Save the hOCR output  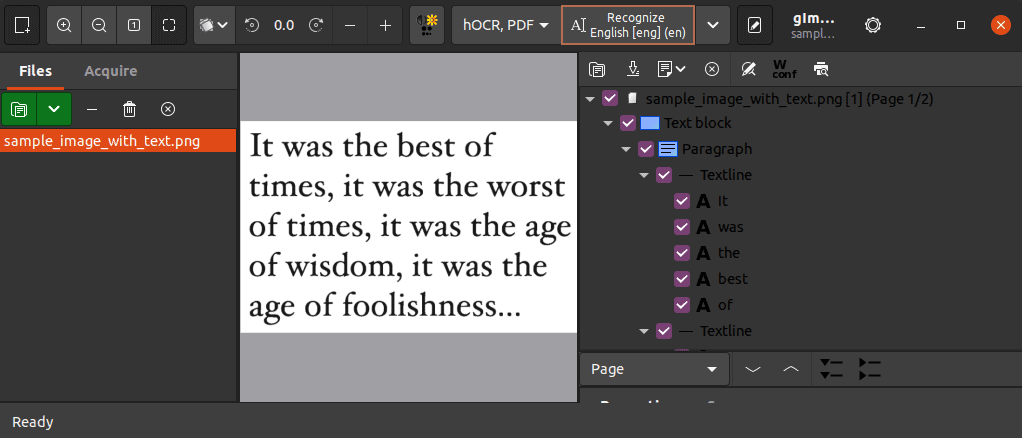point(632,69)
